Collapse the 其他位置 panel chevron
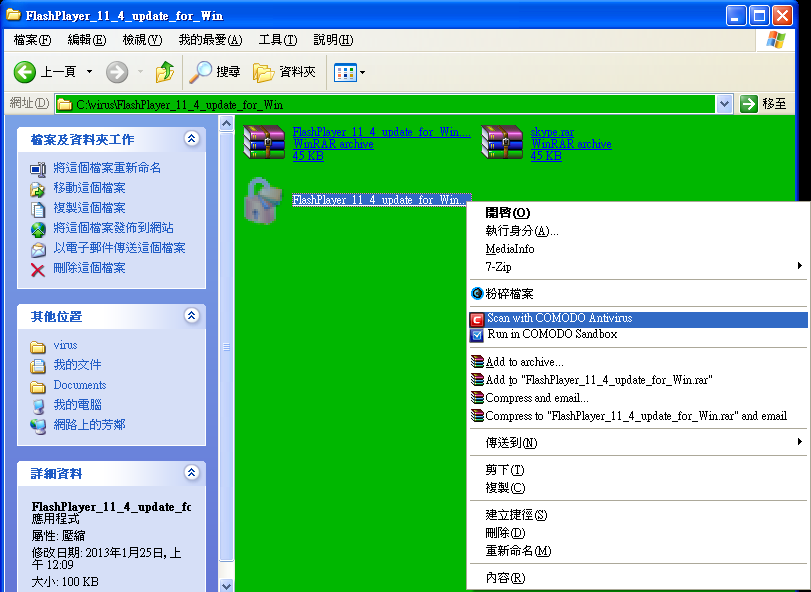 pos(191,315)
